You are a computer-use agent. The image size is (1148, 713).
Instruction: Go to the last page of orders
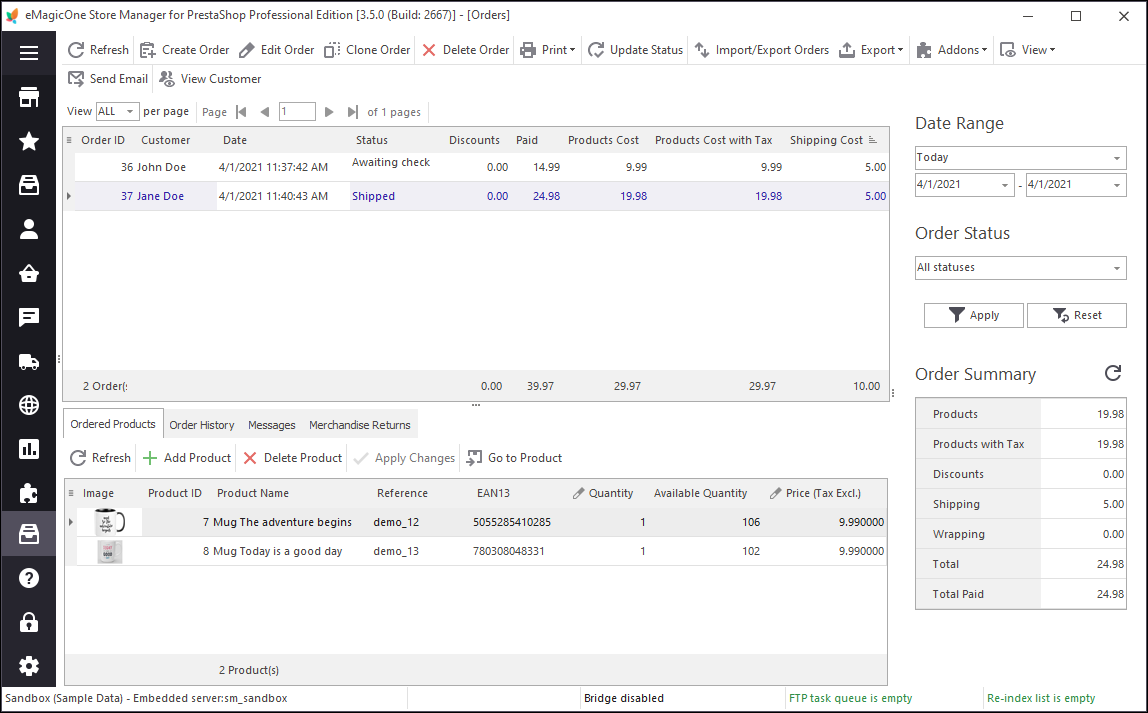(353, 112)
